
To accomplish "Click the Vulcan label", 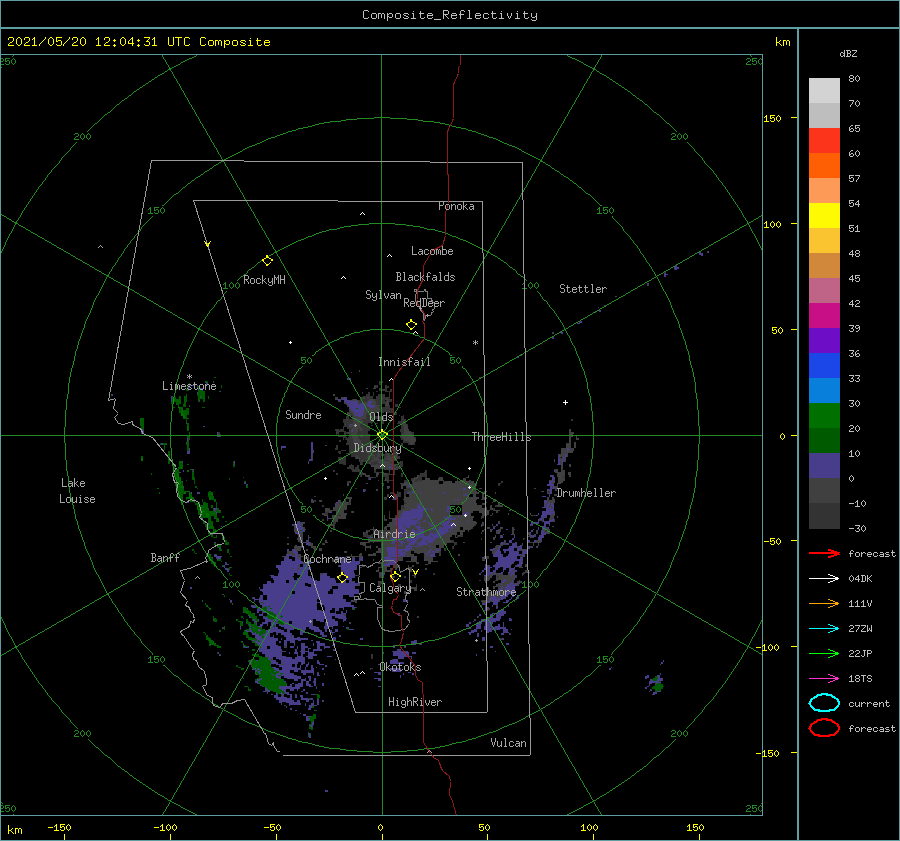I will pyautogui.click(x=508, y=743).
